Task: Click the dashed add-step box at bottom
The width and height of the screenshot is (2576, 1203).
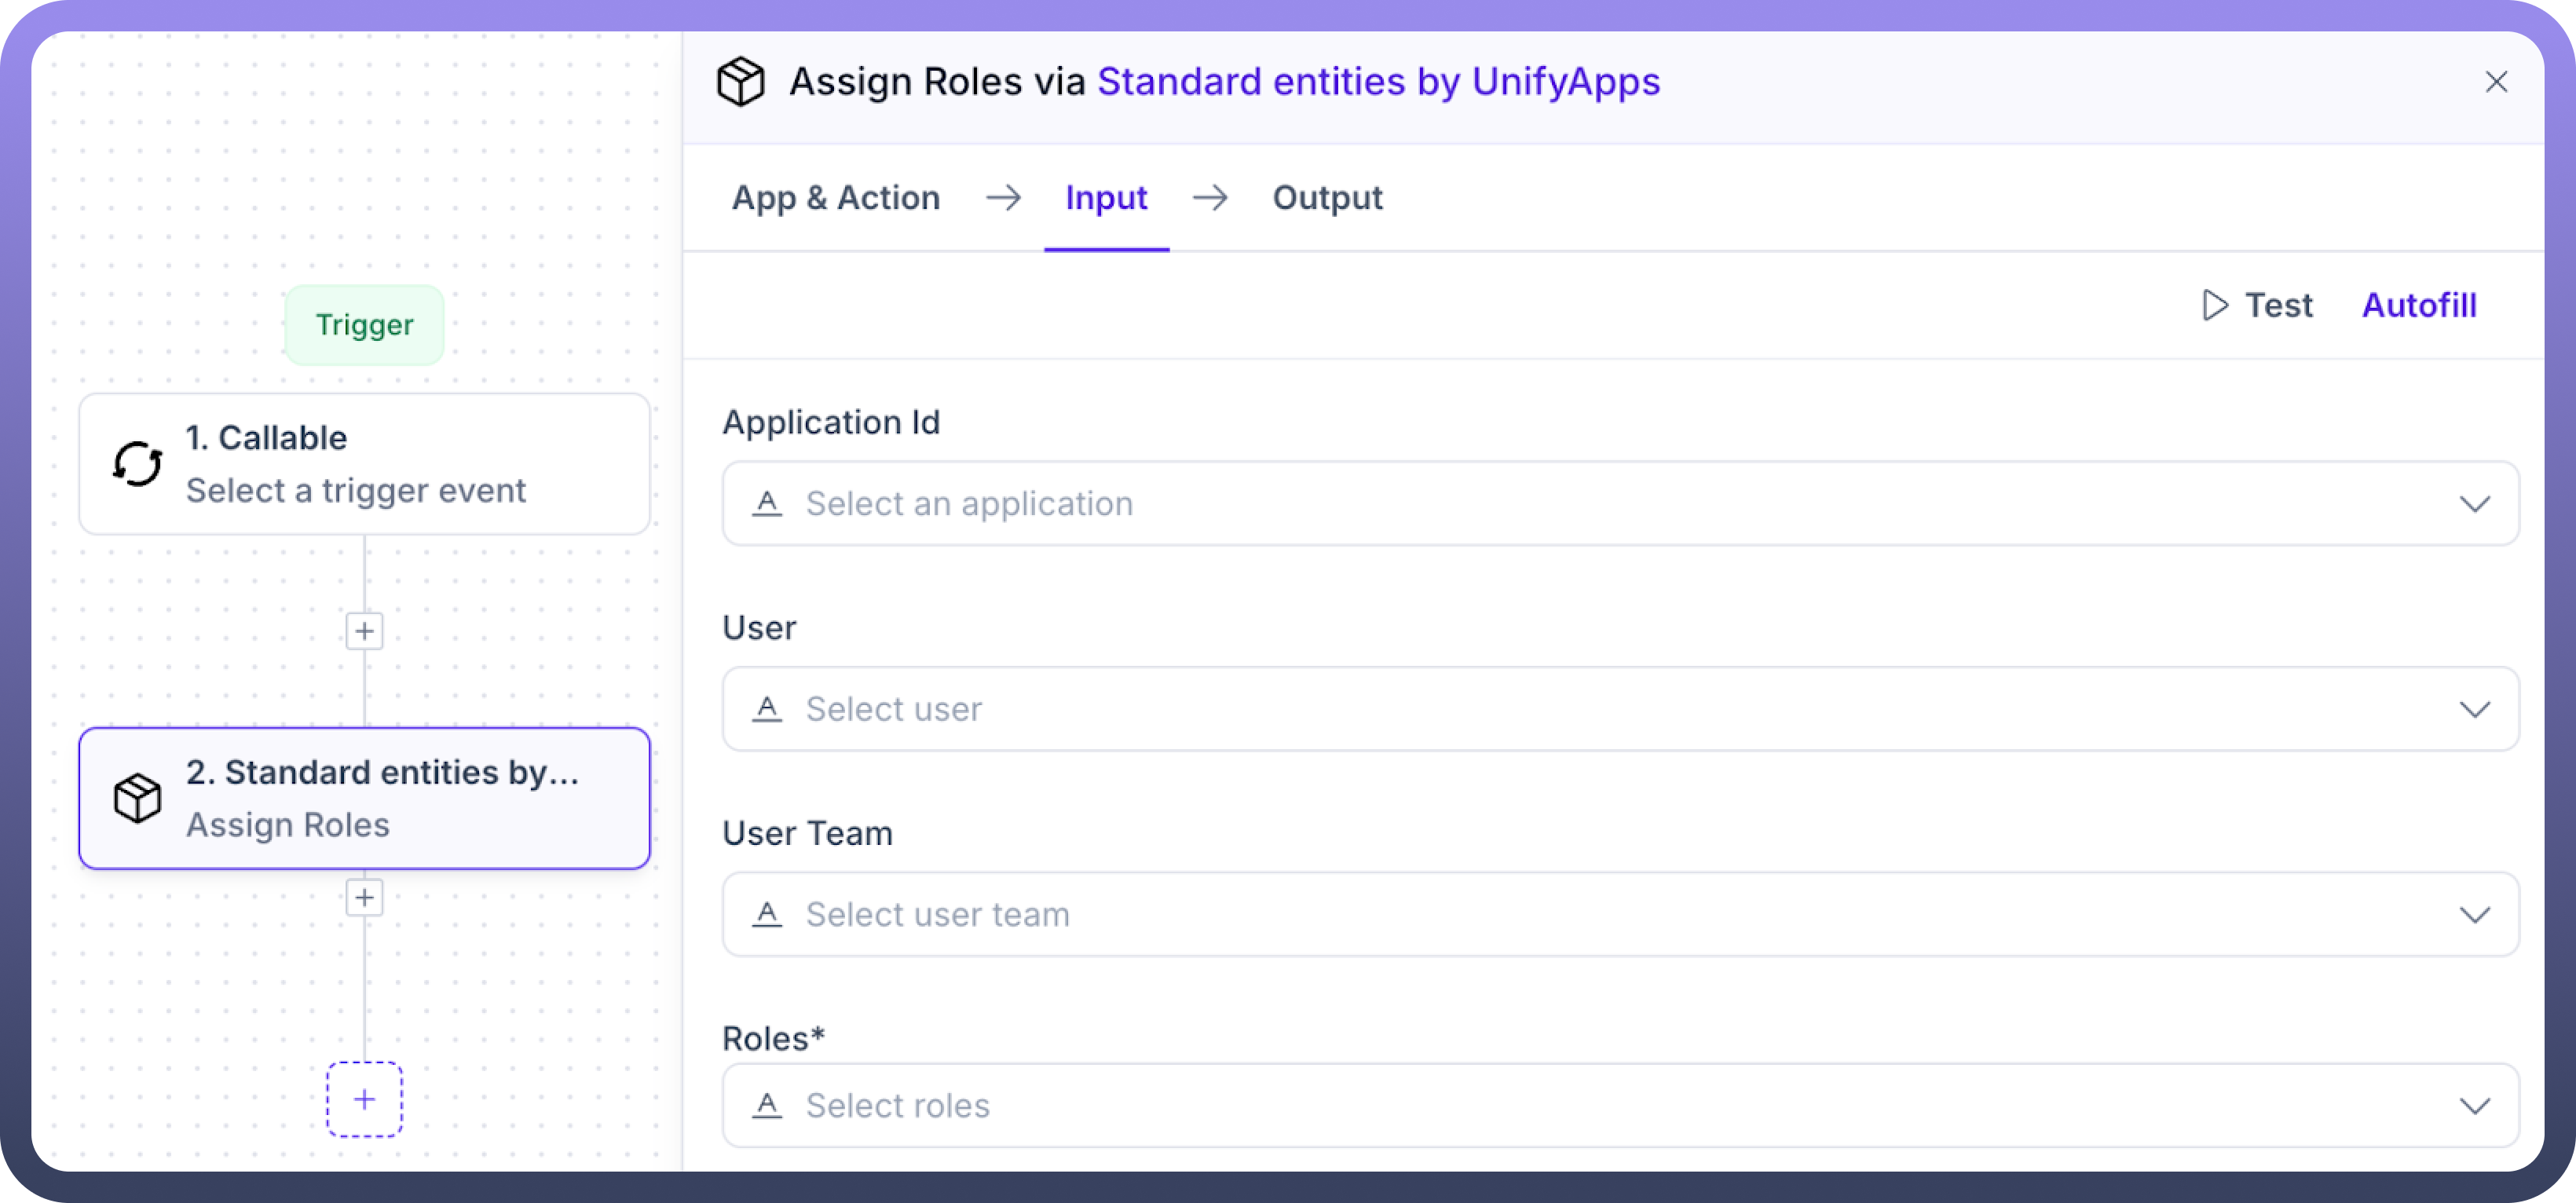Action: (x=364, y=1099)
